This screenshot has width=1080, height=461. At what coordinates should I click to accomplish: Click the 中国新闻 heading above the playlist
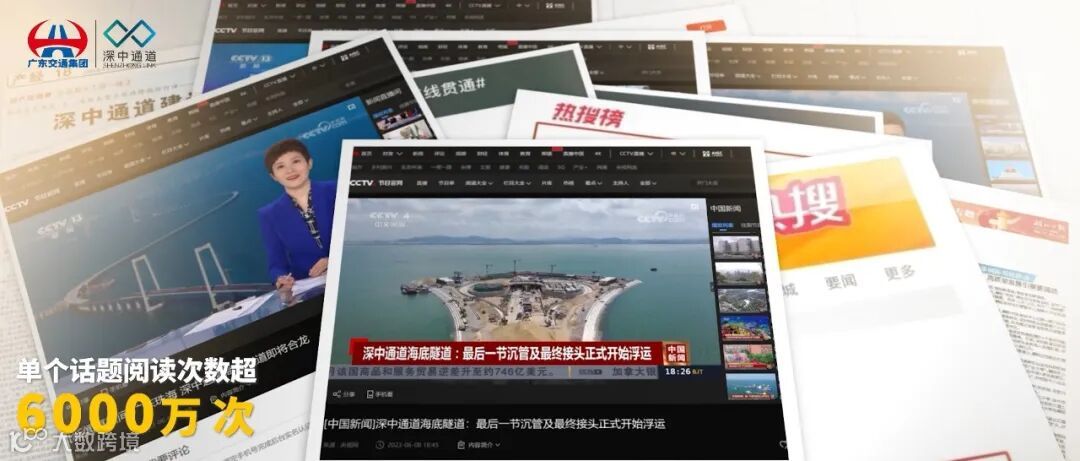(x=726, y=209)
